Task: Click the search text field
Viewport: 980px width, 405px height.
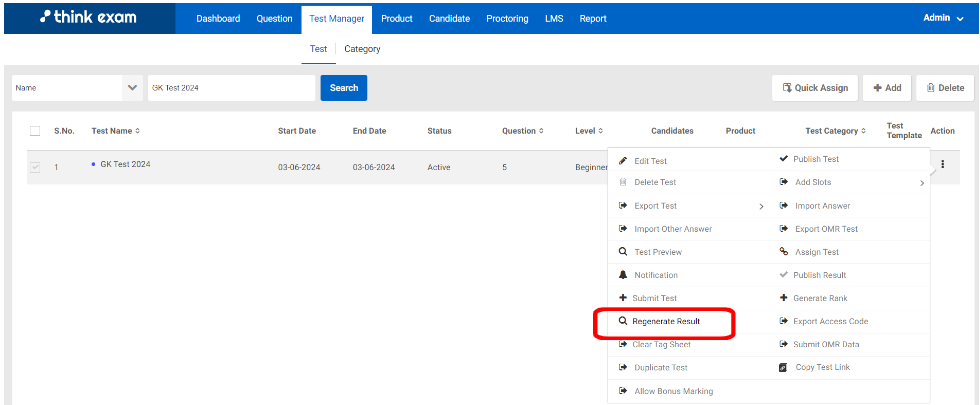Action: 231,88
